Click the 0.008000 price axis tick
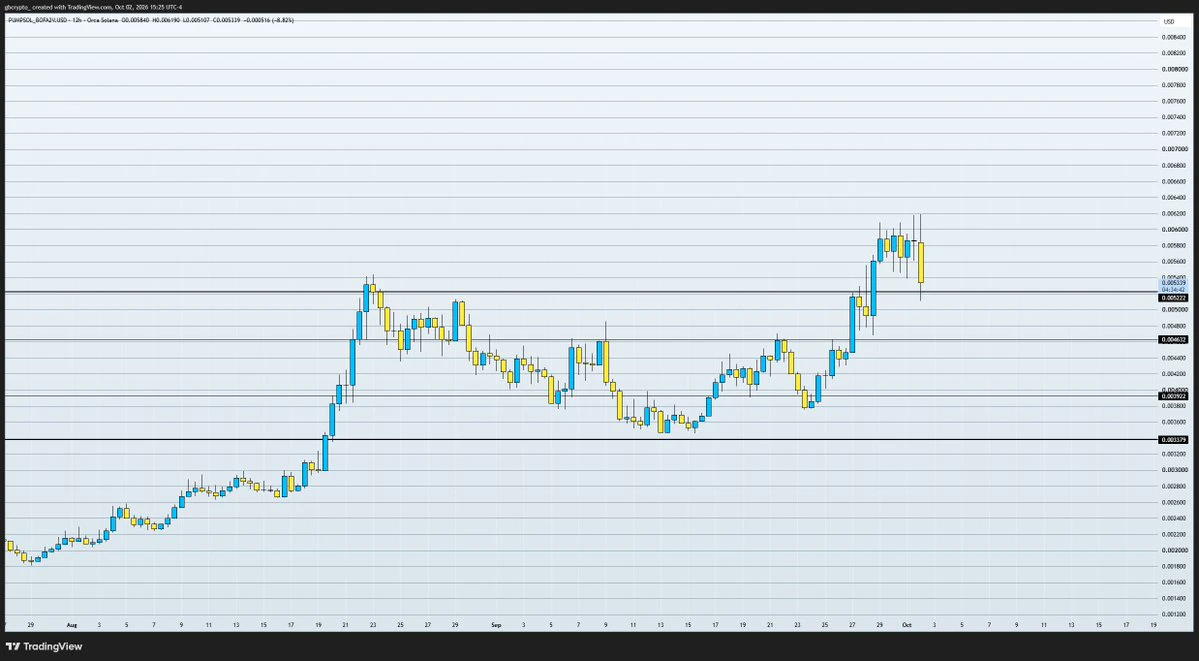This screenshot has height=661, width=1199. tap(1173, 69)
